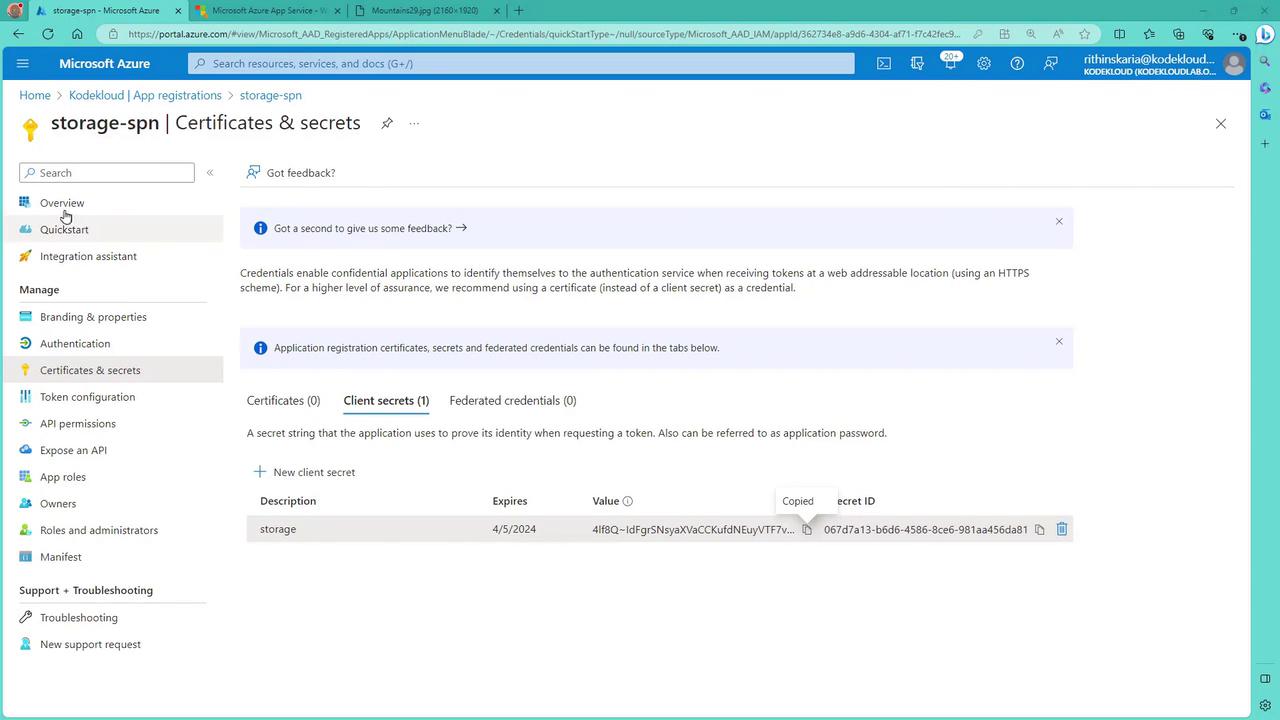Image resolution: width=1280 pixels, height=720 pixels.
Task: Open the Azure help question mark
Action: point(1017,63)
